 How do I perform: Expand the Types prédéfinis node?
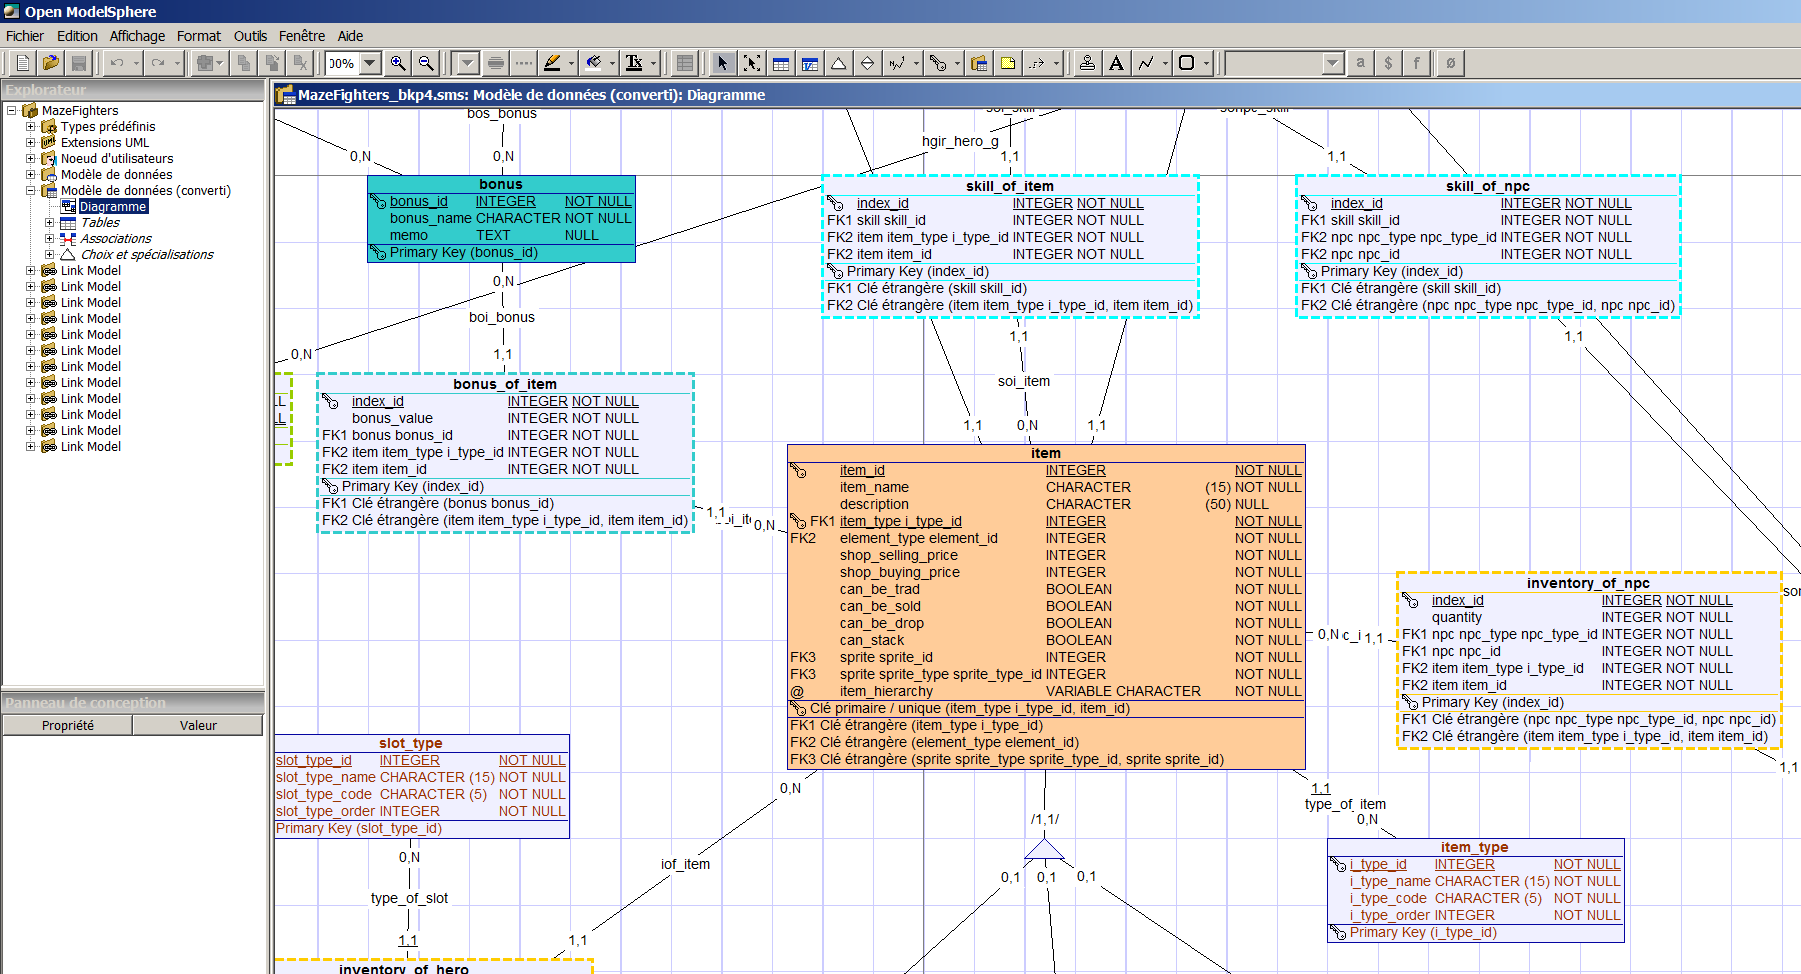pos(31,126)
